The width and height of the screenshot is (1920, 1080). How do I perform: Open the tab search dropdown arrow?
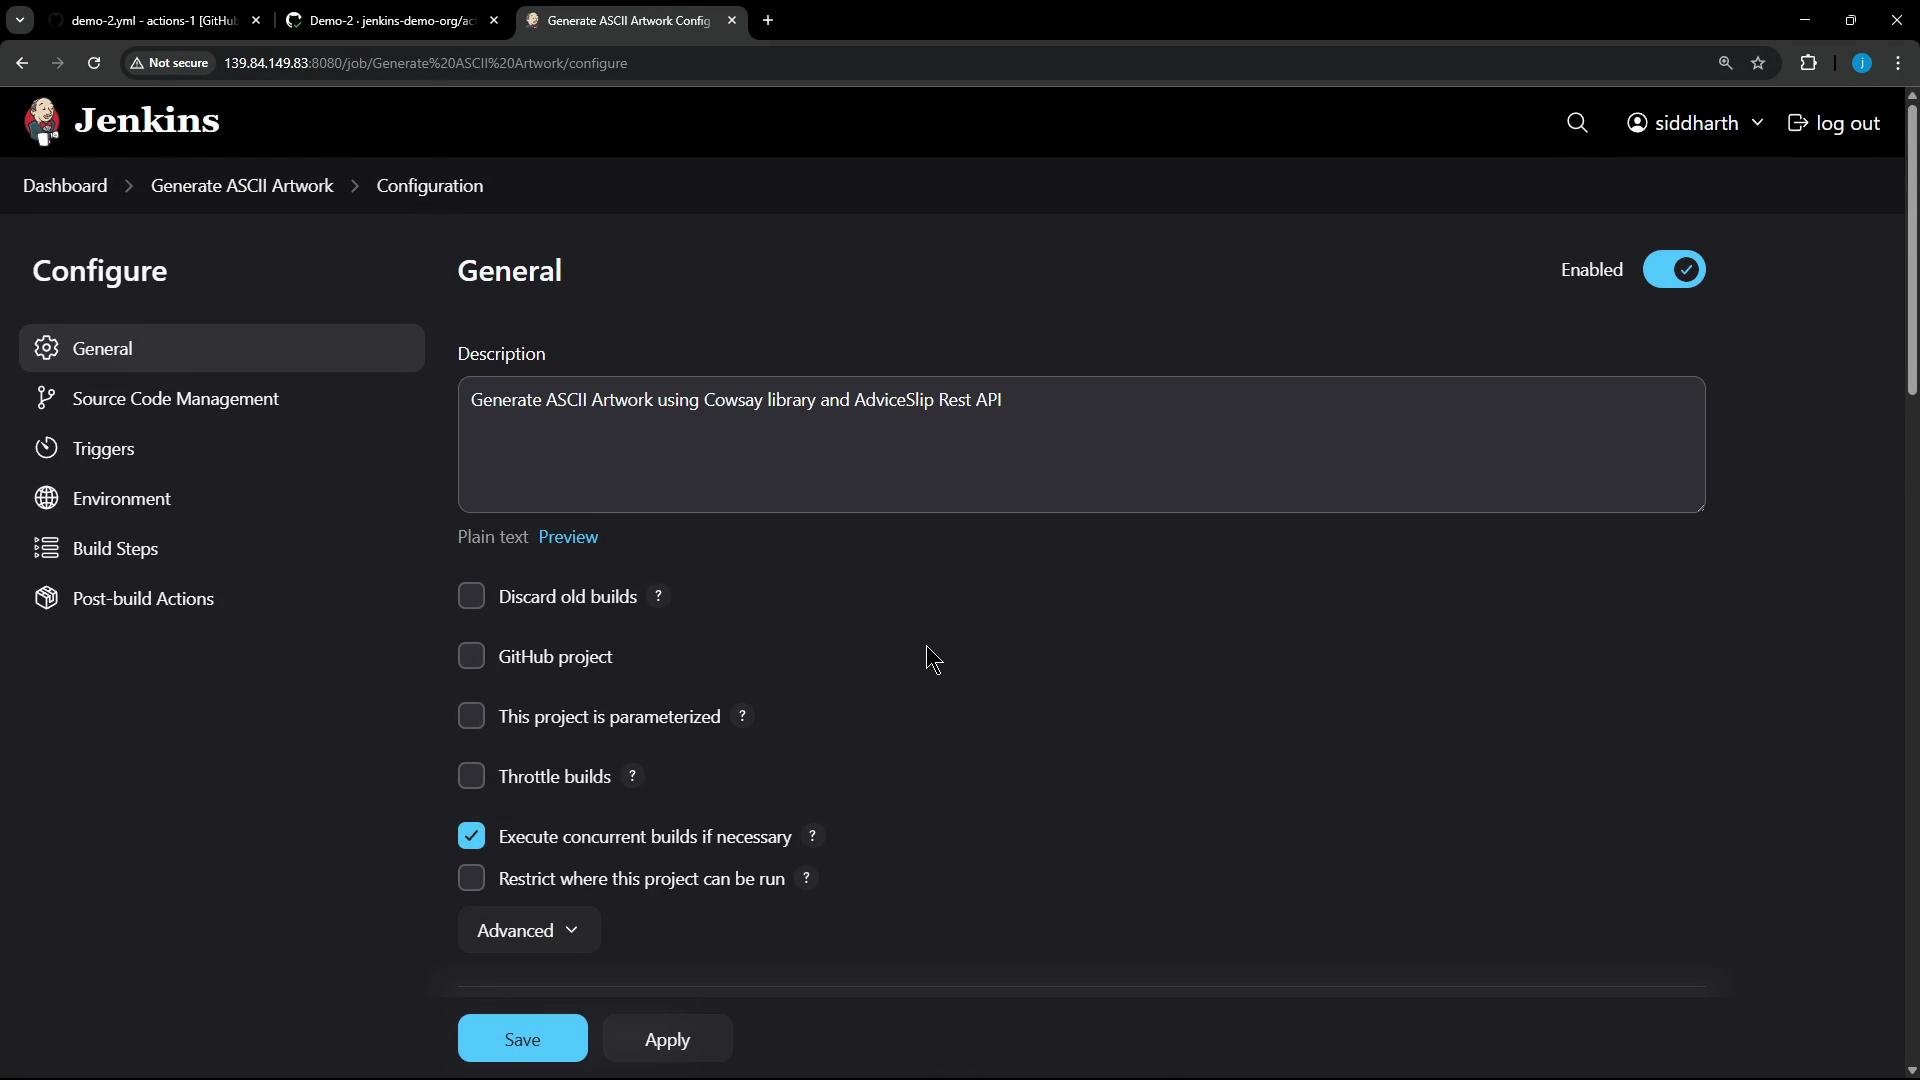coord(20,20)
